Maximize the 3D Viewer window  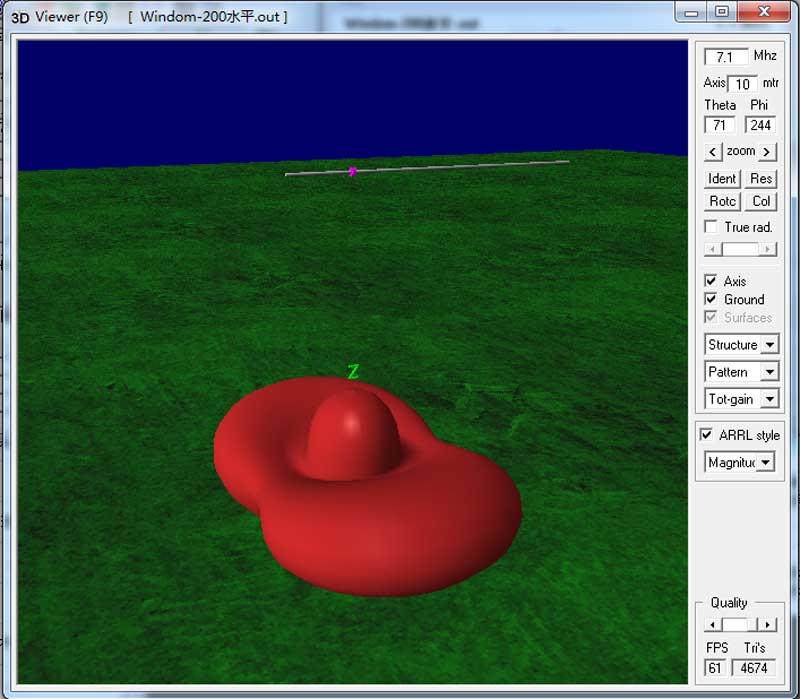[x=721, y=12]
